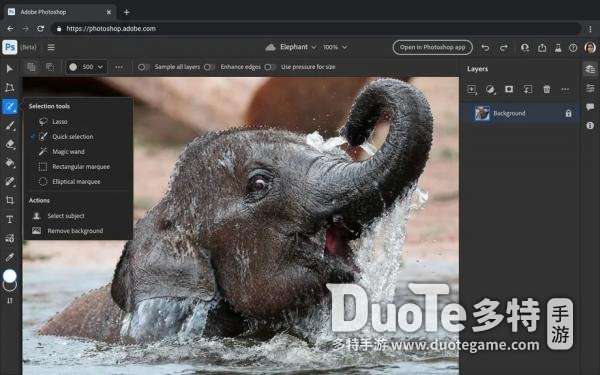Screen dimensions: 600x375
Task: Open the cloud document icon beside Elephant
Action: pyautogui.click(x=271, y=47)
